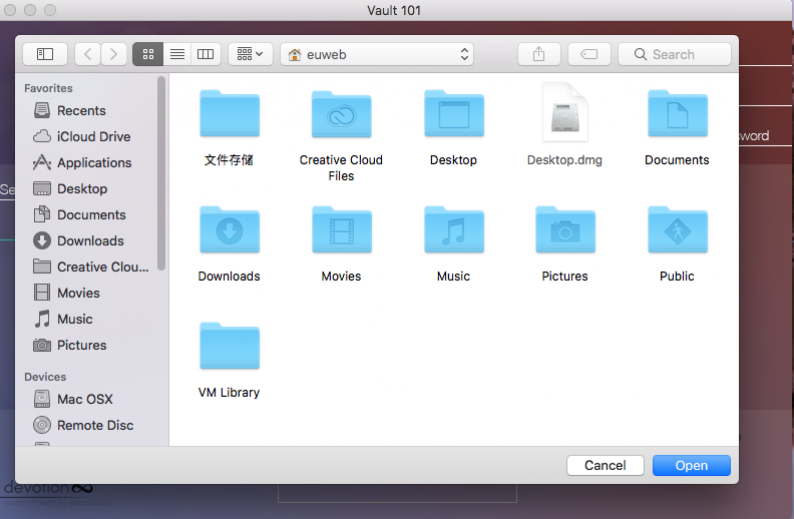Select Creative Cloud in the sidebar
The width and height of the screenshot is (794, 519).
click(90, 267)
